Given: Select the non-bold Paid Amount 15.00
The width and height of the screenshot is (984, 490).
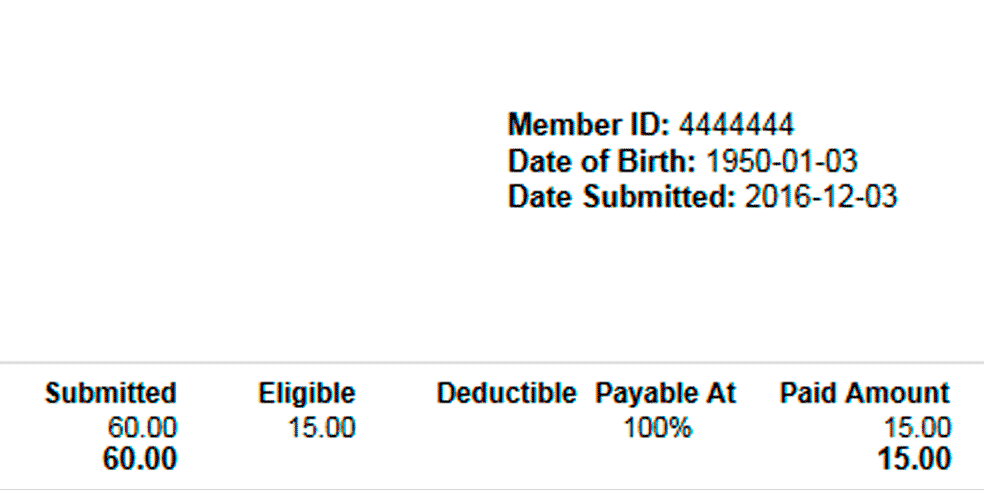Looking at the screenshot, I should [x=917, y=428].
